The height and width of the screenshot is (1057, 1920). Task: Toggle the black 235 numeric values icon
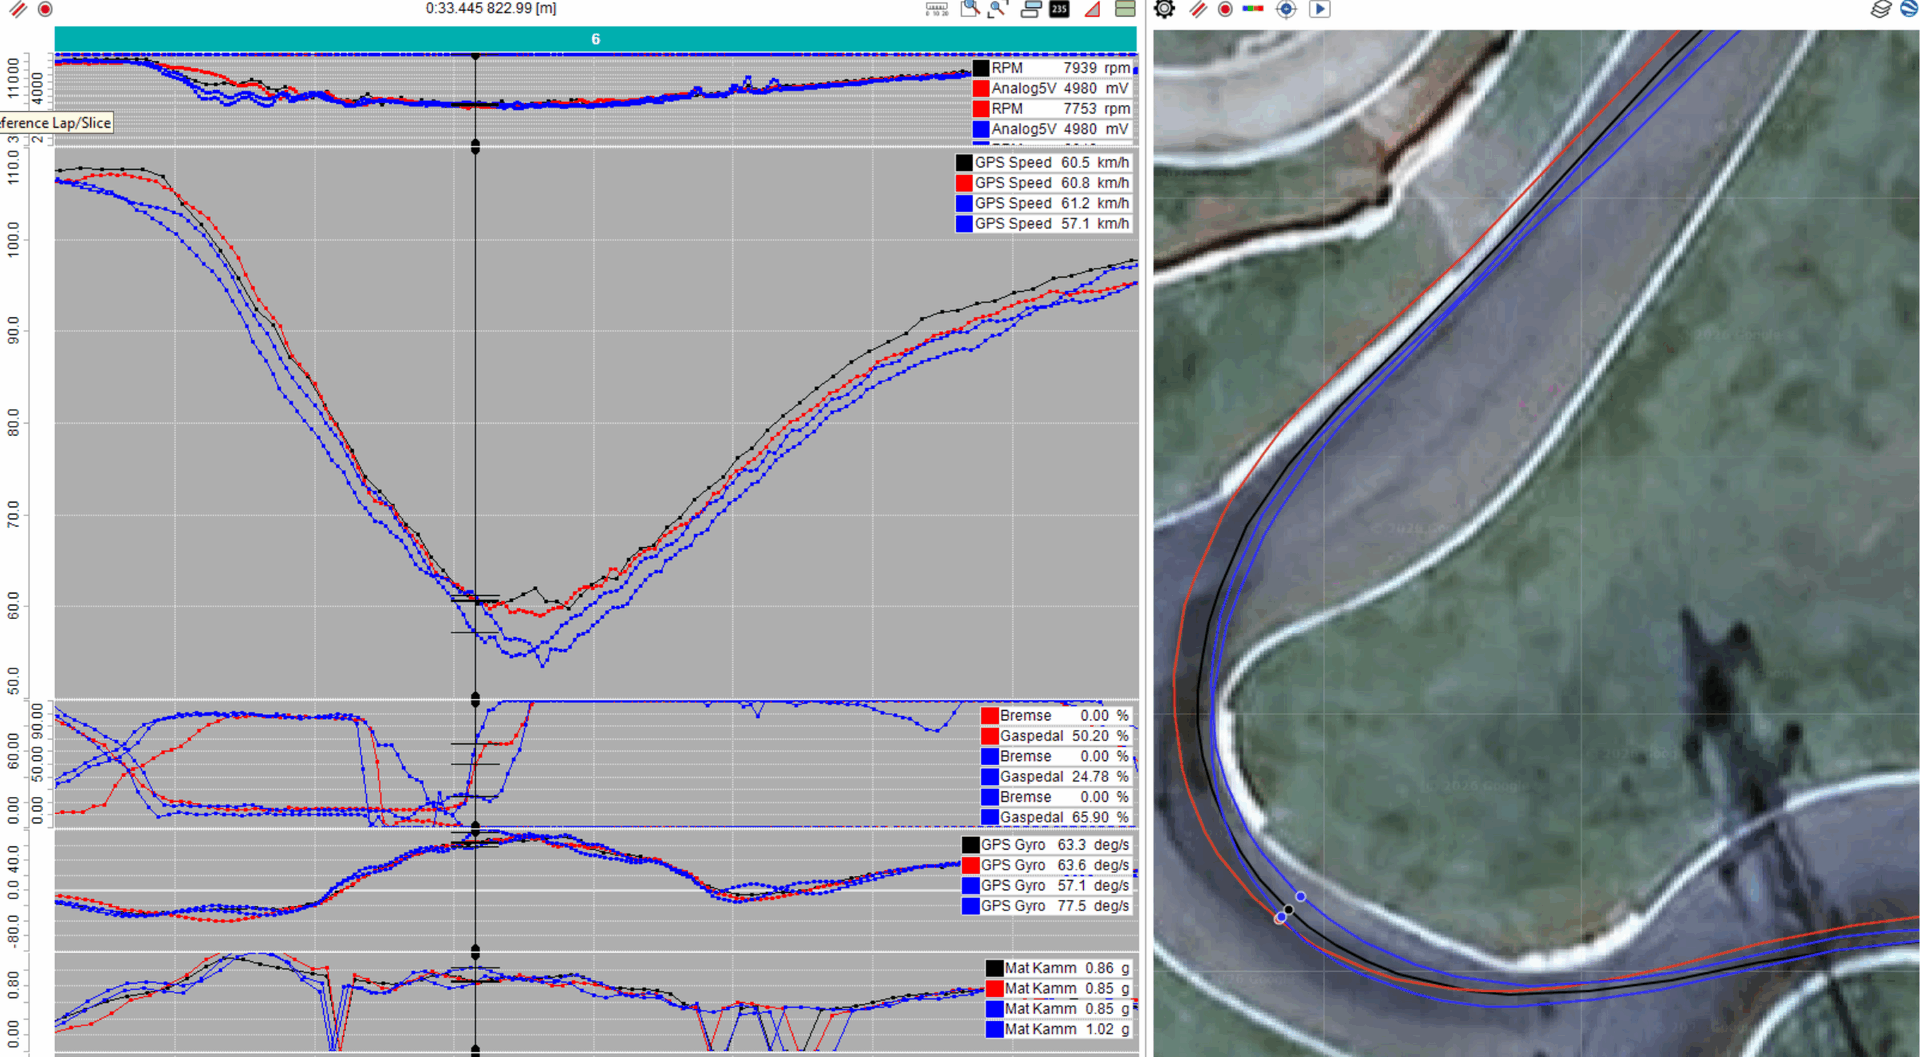tap(1059, 9)
